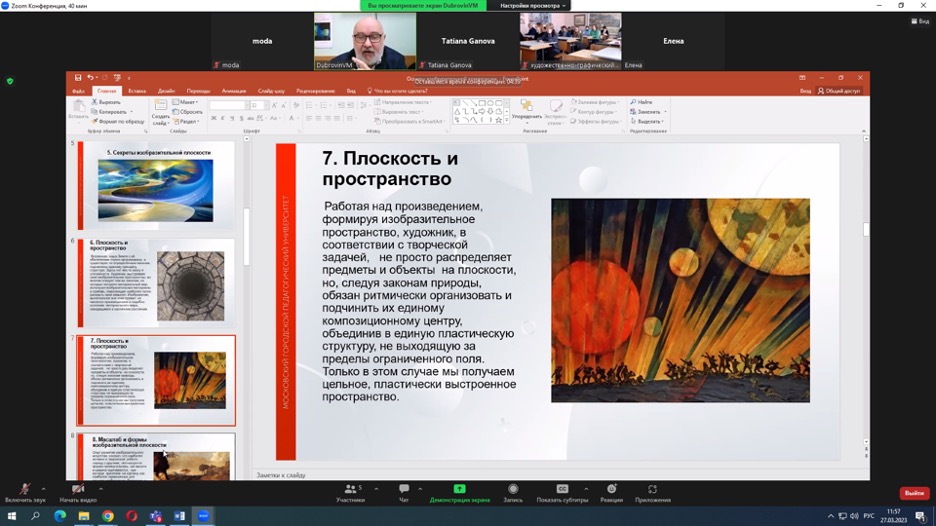Select slide 6 thumbnail in panel
The image size is (936, 526).
[x=157, y=282]
